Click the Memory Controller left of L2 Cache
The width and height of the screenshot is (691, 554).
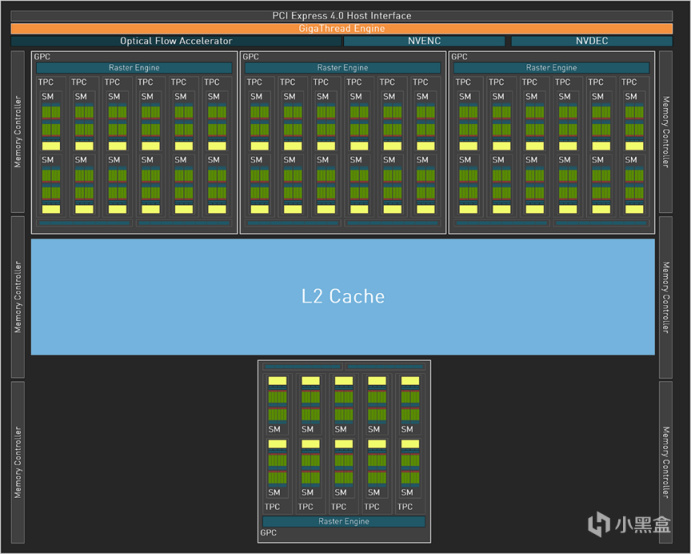18,297
